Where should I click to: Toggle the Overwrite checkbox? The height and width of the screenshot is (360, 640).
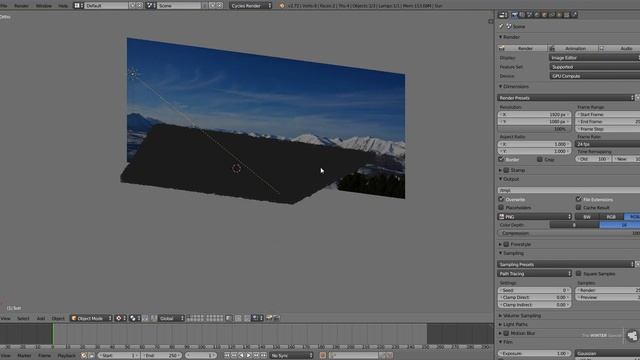[501, 199]
